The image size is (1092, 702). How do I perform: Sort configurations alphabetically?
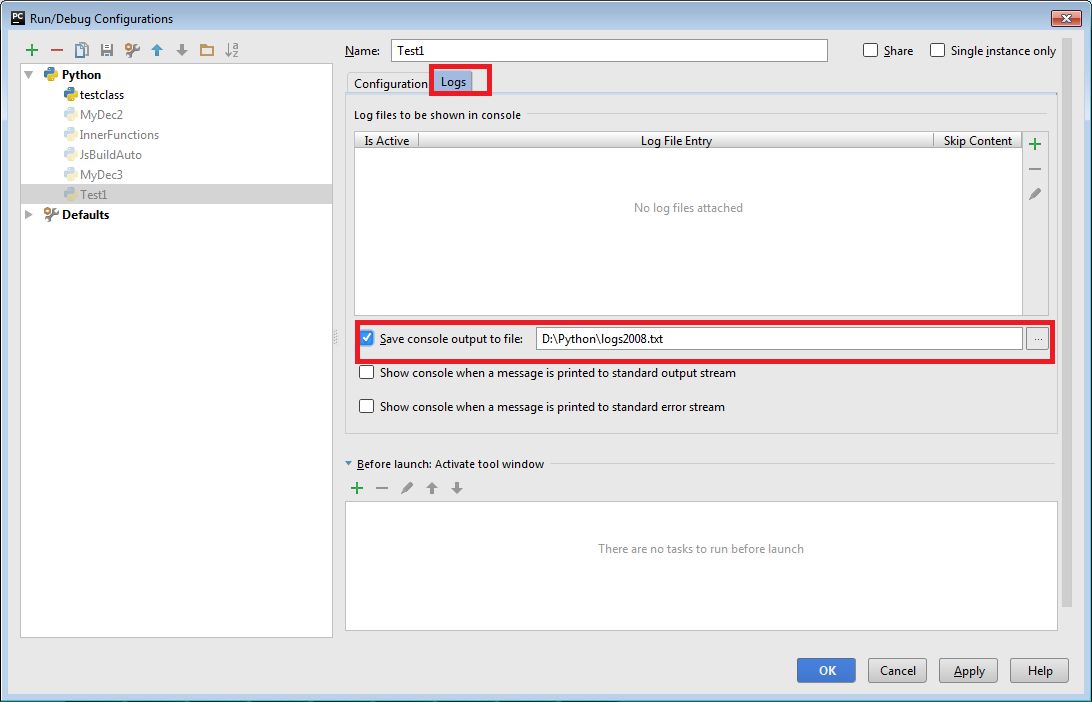point(232,50)
